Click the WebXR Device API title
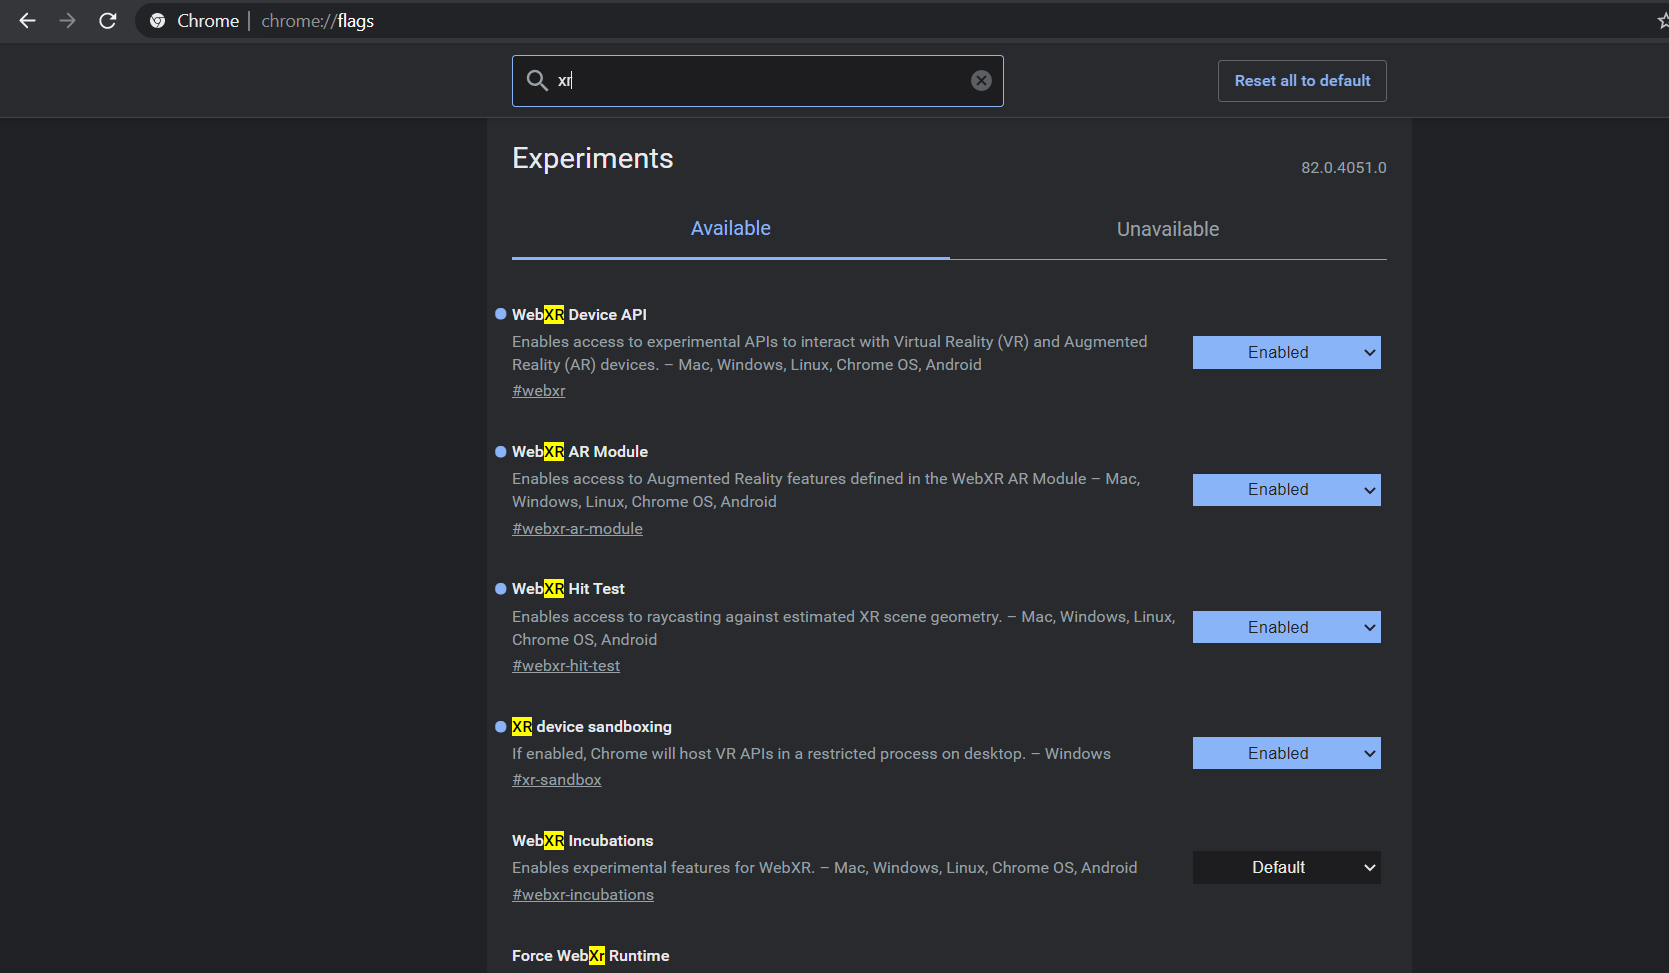Viewport: 1669px width, 973px height. pos(579,315)
